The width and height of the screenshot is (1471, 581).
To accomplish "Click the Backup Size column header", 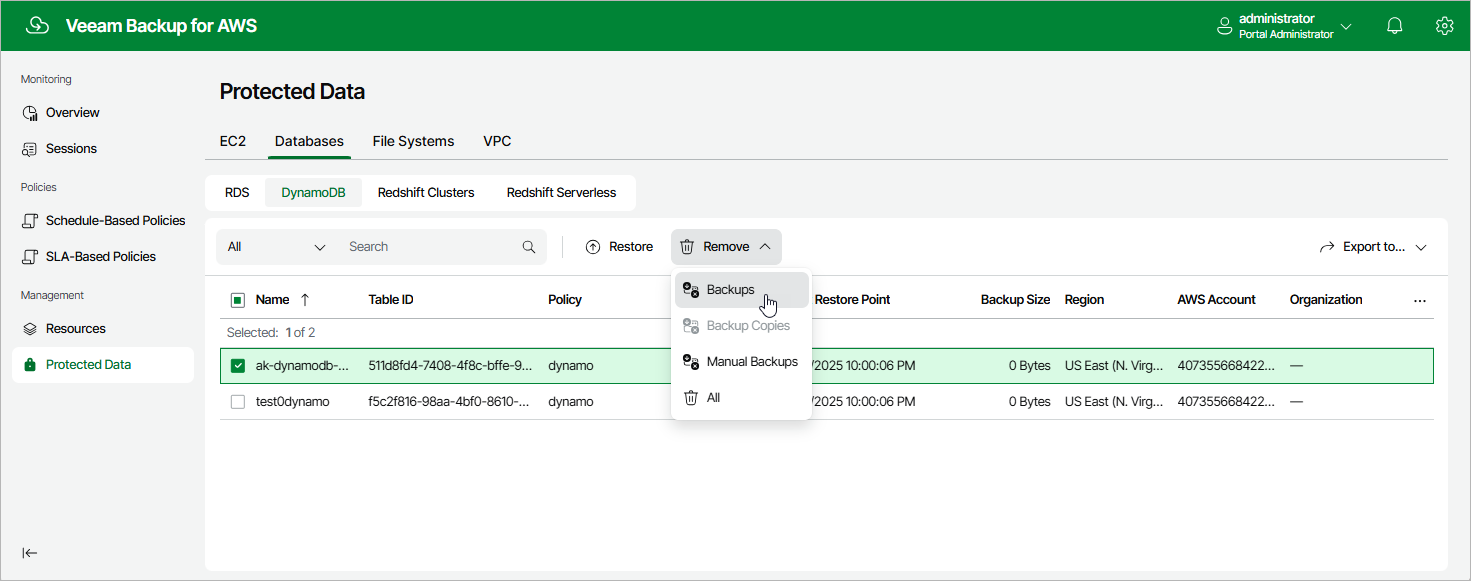I will click(x=1015, y=300).
